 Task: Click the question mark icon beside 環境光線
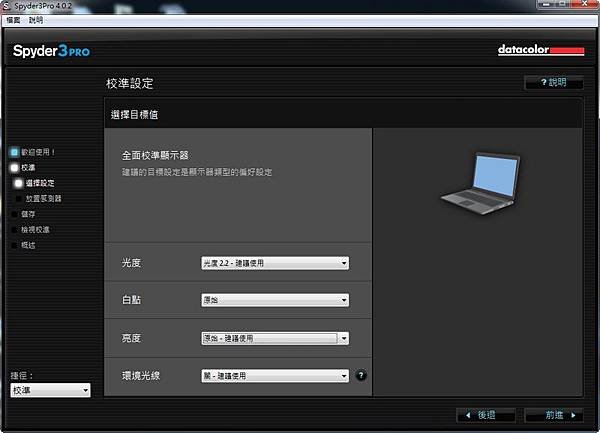[x=361, y=376]
